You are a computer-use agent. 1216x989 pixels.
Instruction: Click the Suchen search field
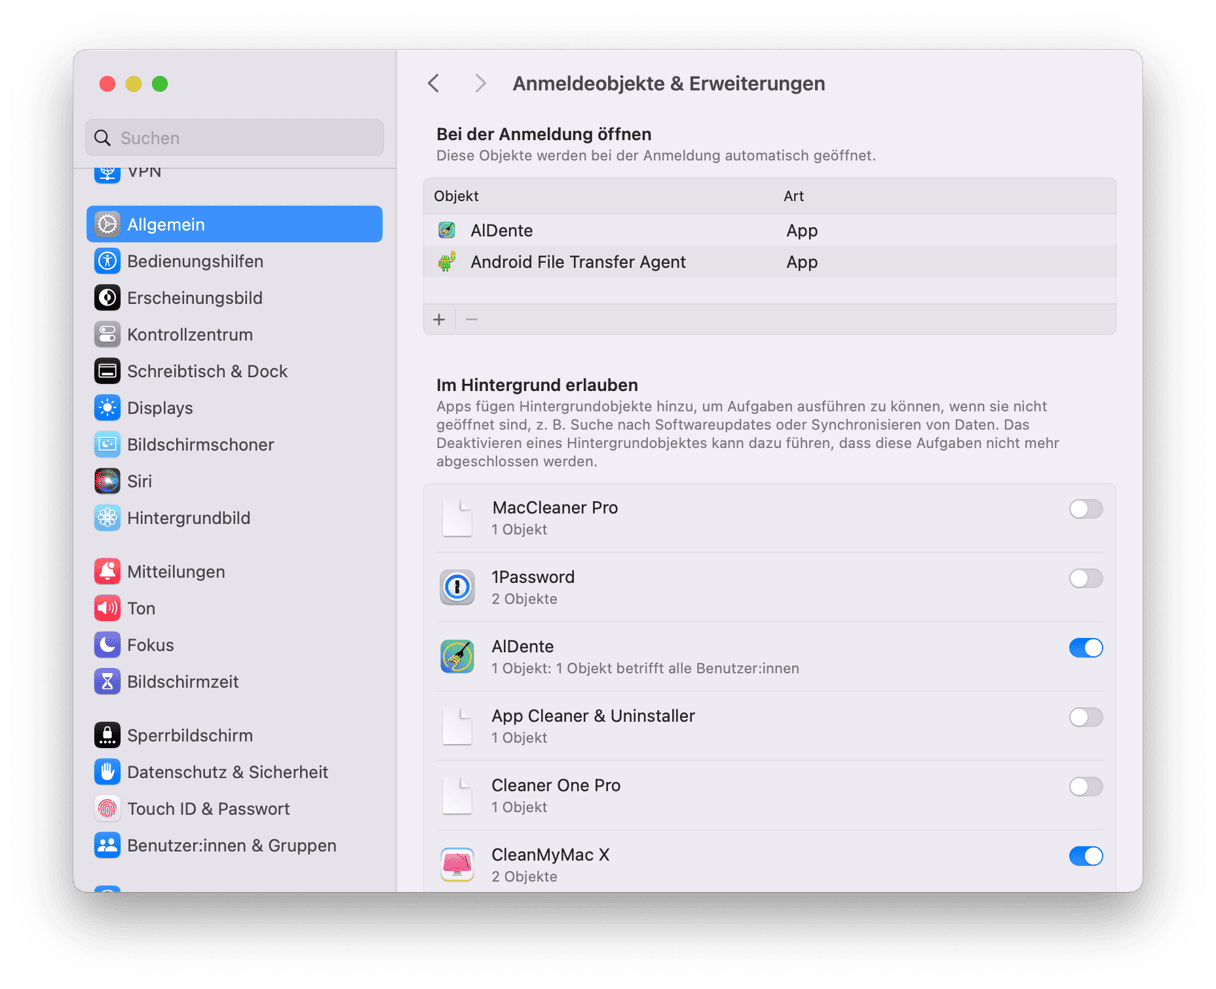[234, 138]
